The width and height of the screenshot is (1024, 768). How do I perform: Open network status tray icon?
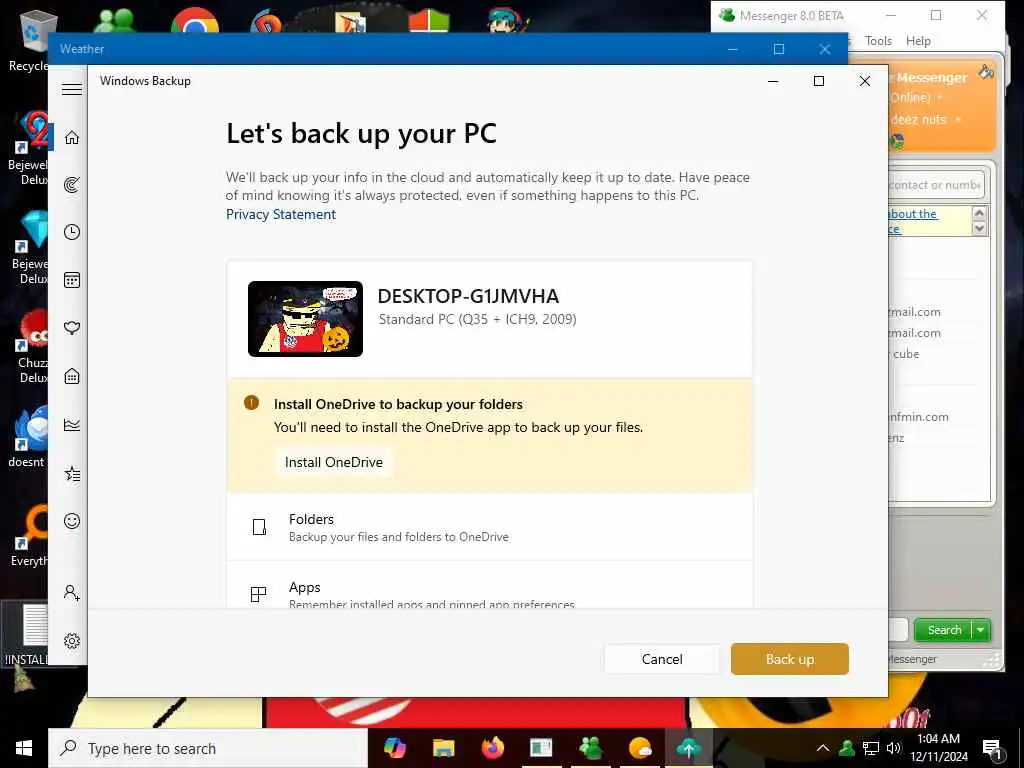(x=871, y=748)
